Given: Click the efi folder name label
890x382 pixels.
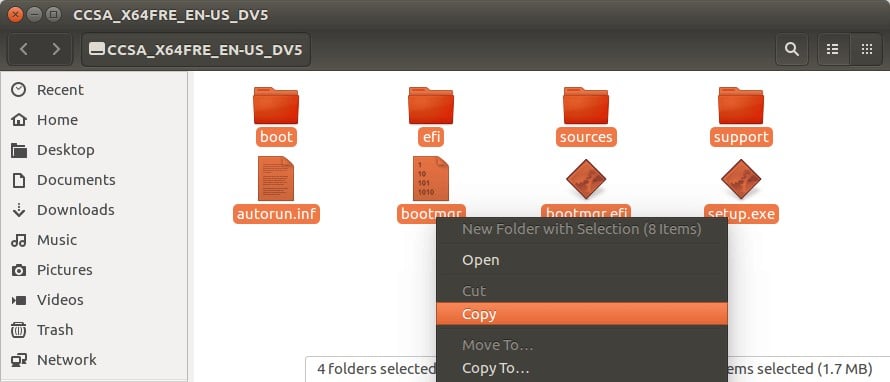Looking at the screenshot, I should point(431,137).
